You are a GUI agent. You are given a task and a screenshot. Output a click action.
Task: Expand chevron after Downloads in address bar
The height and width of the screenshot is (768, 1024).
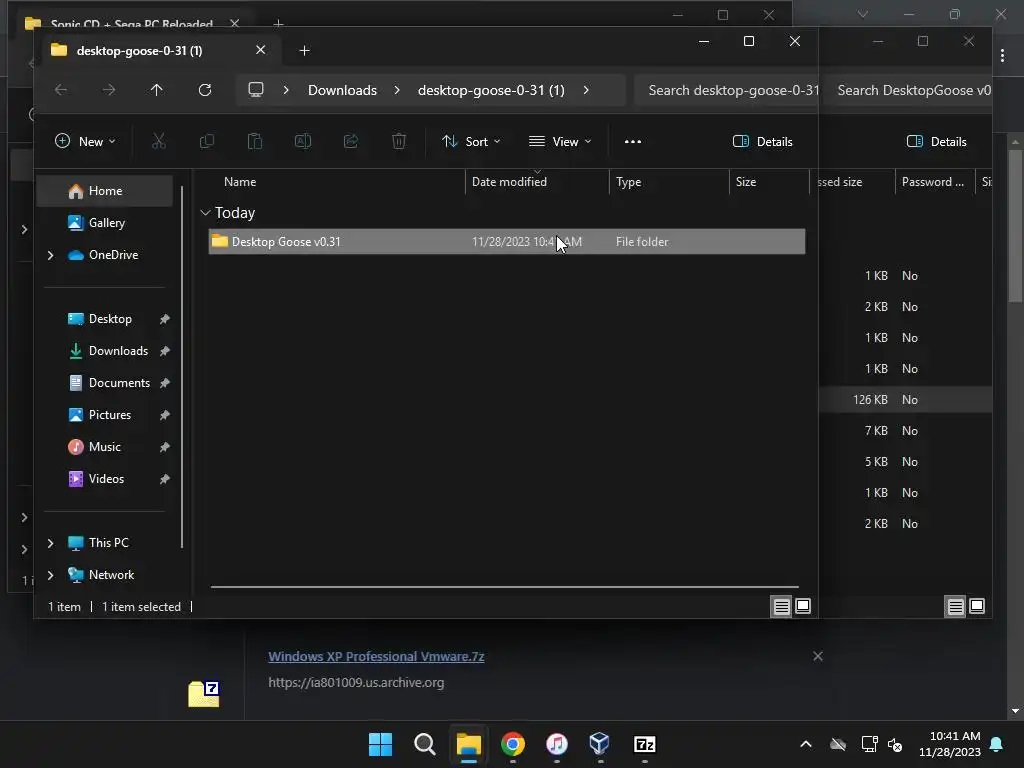(x=397, y=90)
